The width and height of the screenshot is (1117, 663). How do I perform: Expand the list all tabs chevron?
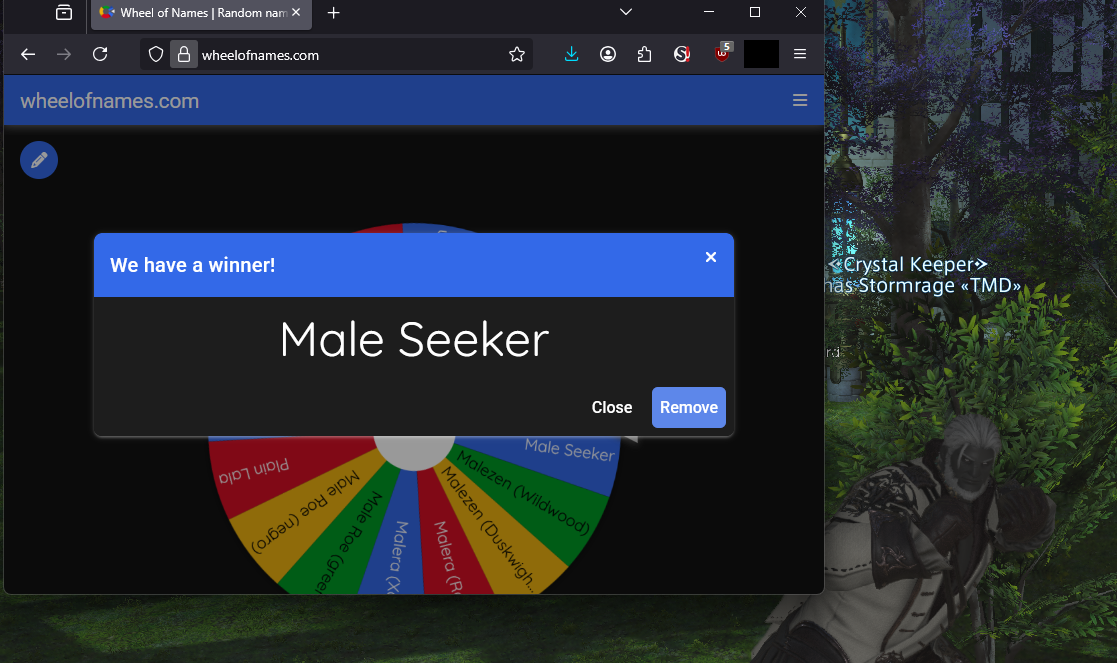[x=625, y=12]
